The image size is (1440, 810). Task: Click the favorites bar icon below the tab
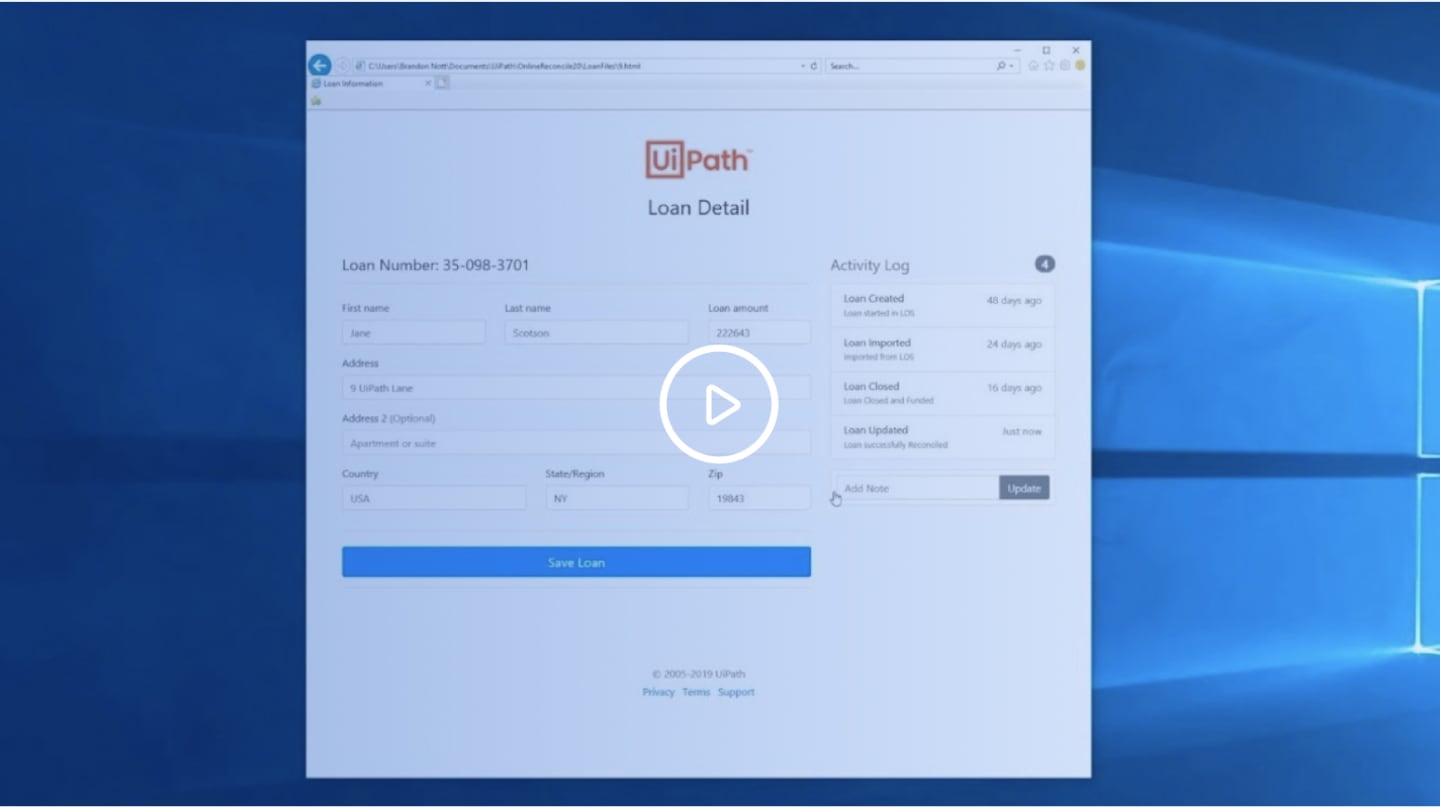click(x=316, y=100)
